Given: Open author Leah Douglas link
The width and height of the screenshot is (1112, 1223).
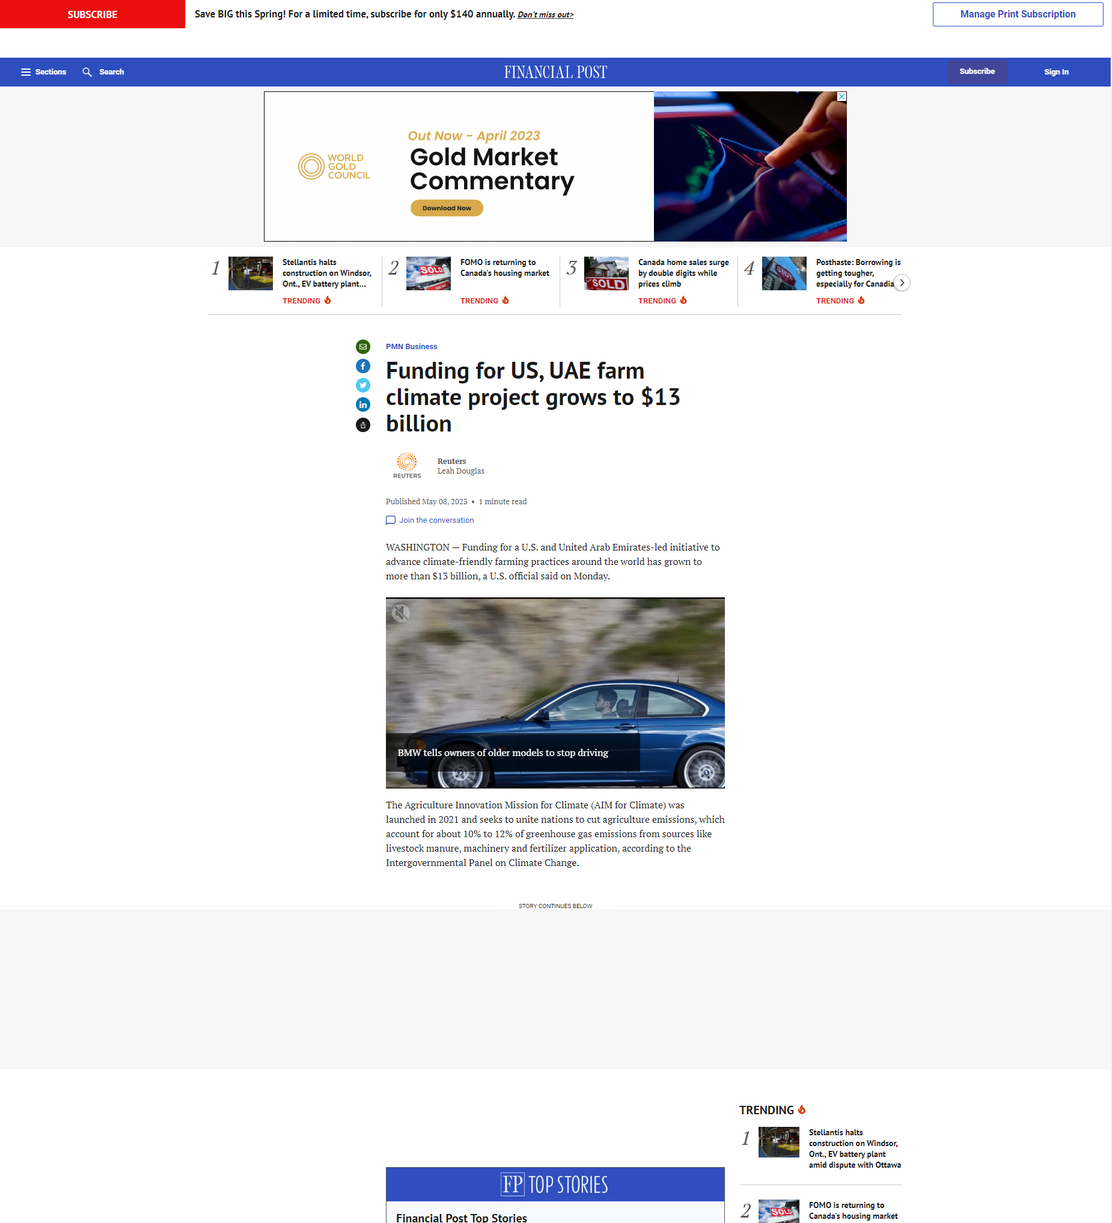Looking at the screenshot, I should [x=461, y=471].
